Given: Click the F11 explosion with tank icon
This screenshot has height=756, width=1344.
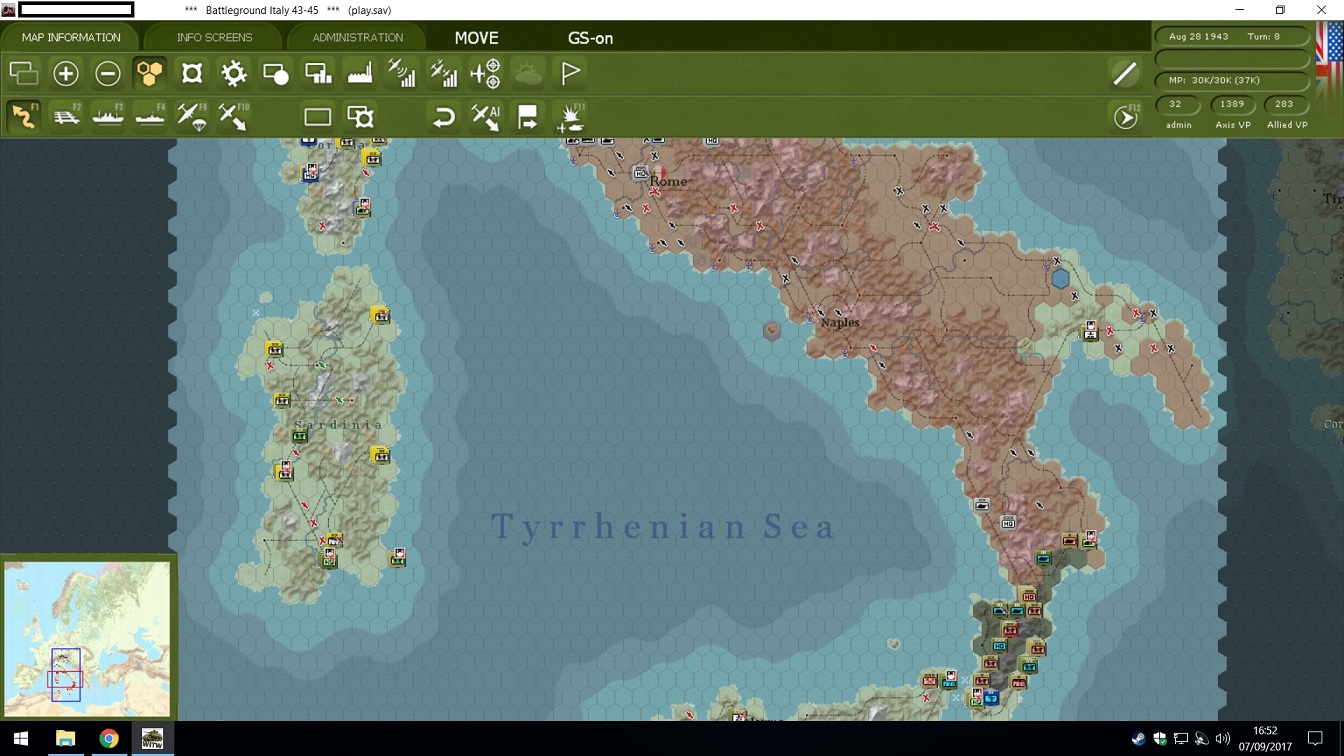Looking at the screenshot, I should [570, 117].
